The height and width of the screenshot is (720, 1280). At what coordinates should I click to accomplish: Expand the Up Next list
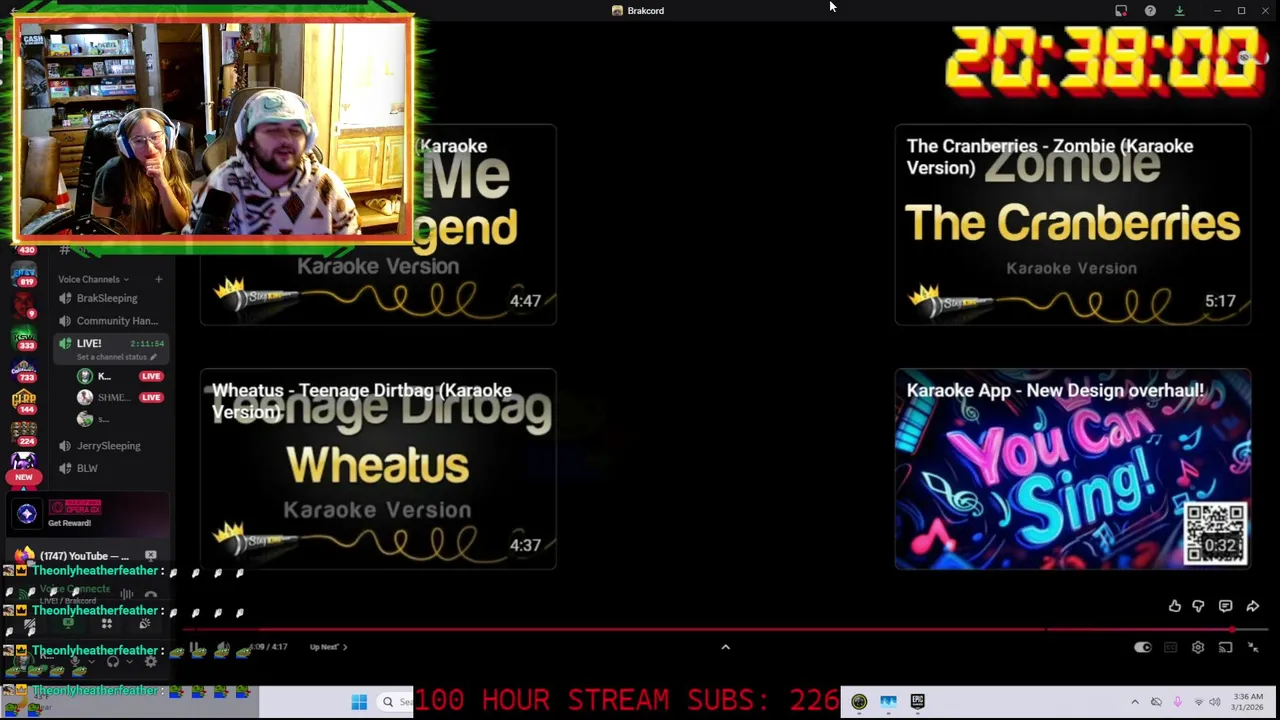click(x=328, y=647)
